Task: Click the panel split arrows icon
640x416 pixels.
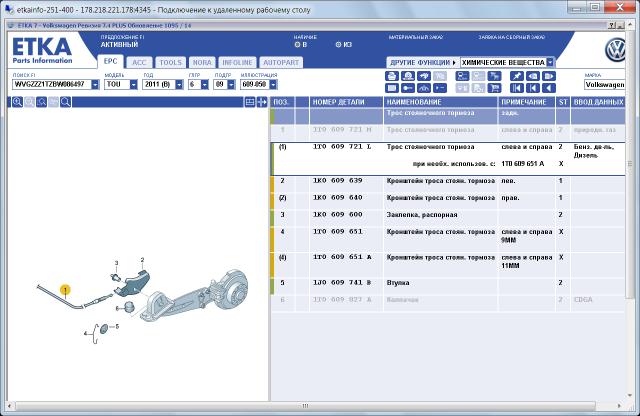Action: 262,102
